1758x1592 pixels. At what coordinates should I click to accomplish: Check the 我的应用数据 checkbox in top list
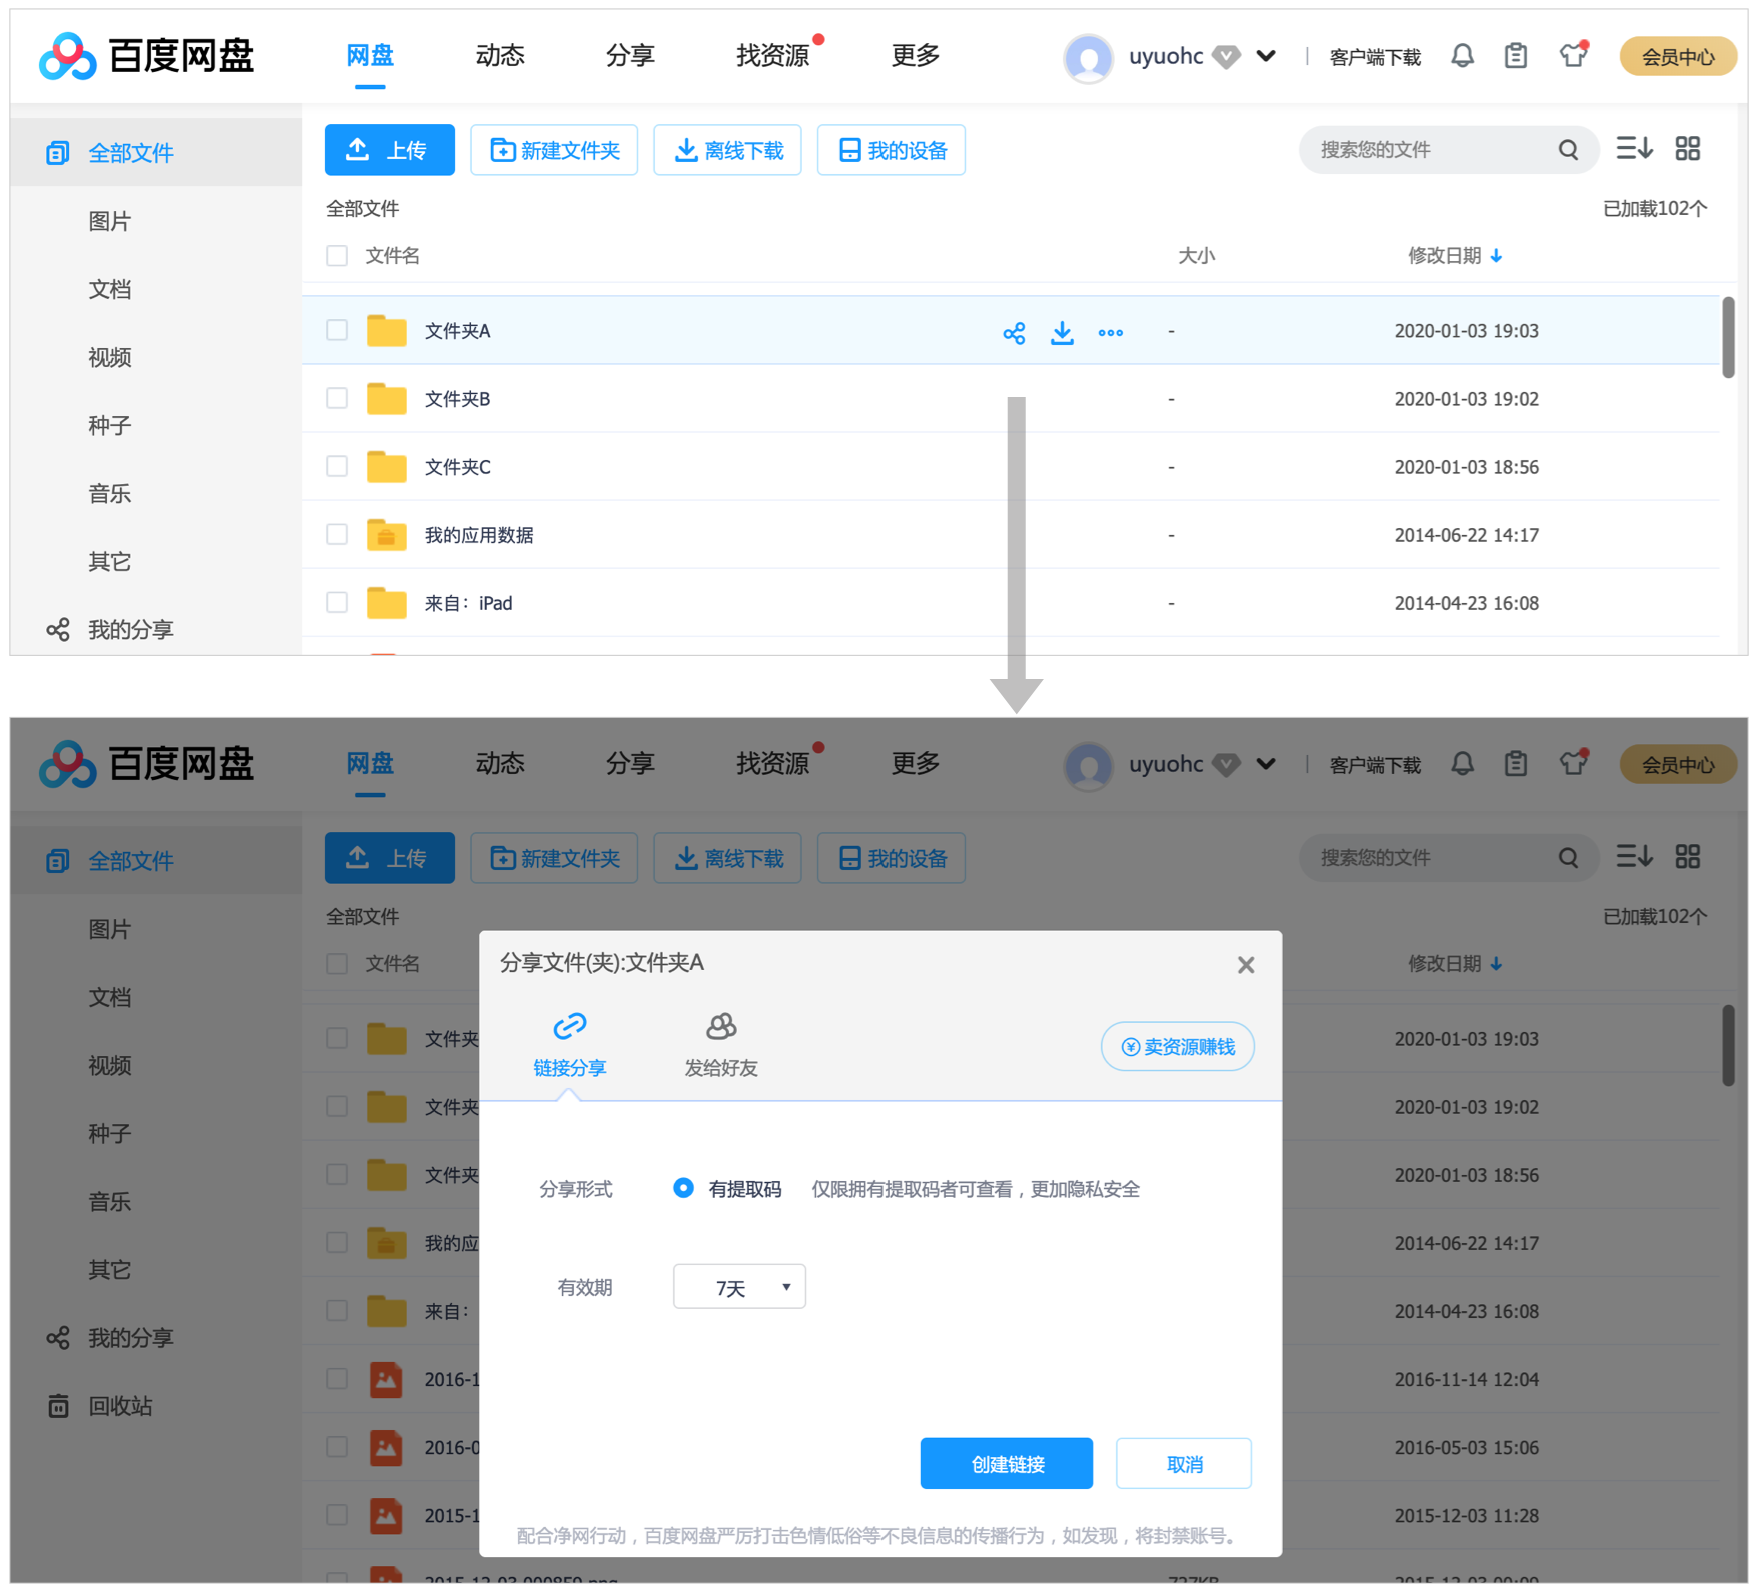coord(337,534)
